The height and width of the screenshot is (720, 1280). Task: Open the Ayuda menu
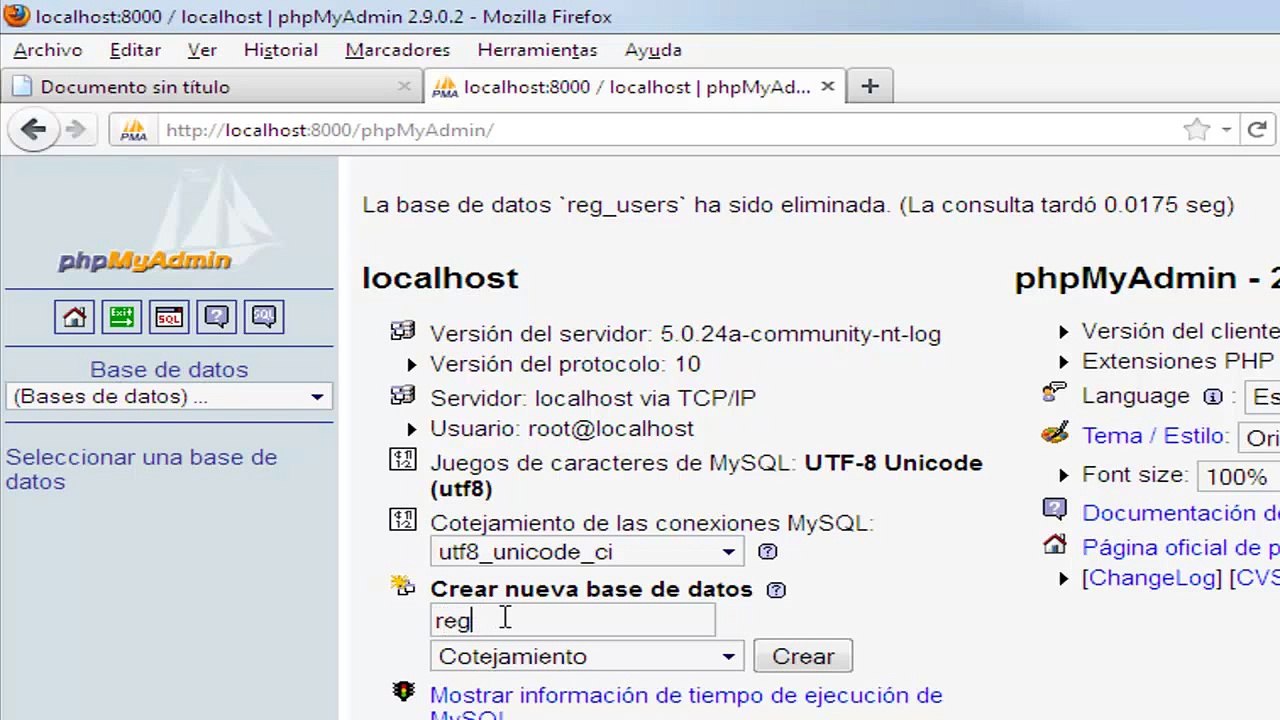coord(653,50)
